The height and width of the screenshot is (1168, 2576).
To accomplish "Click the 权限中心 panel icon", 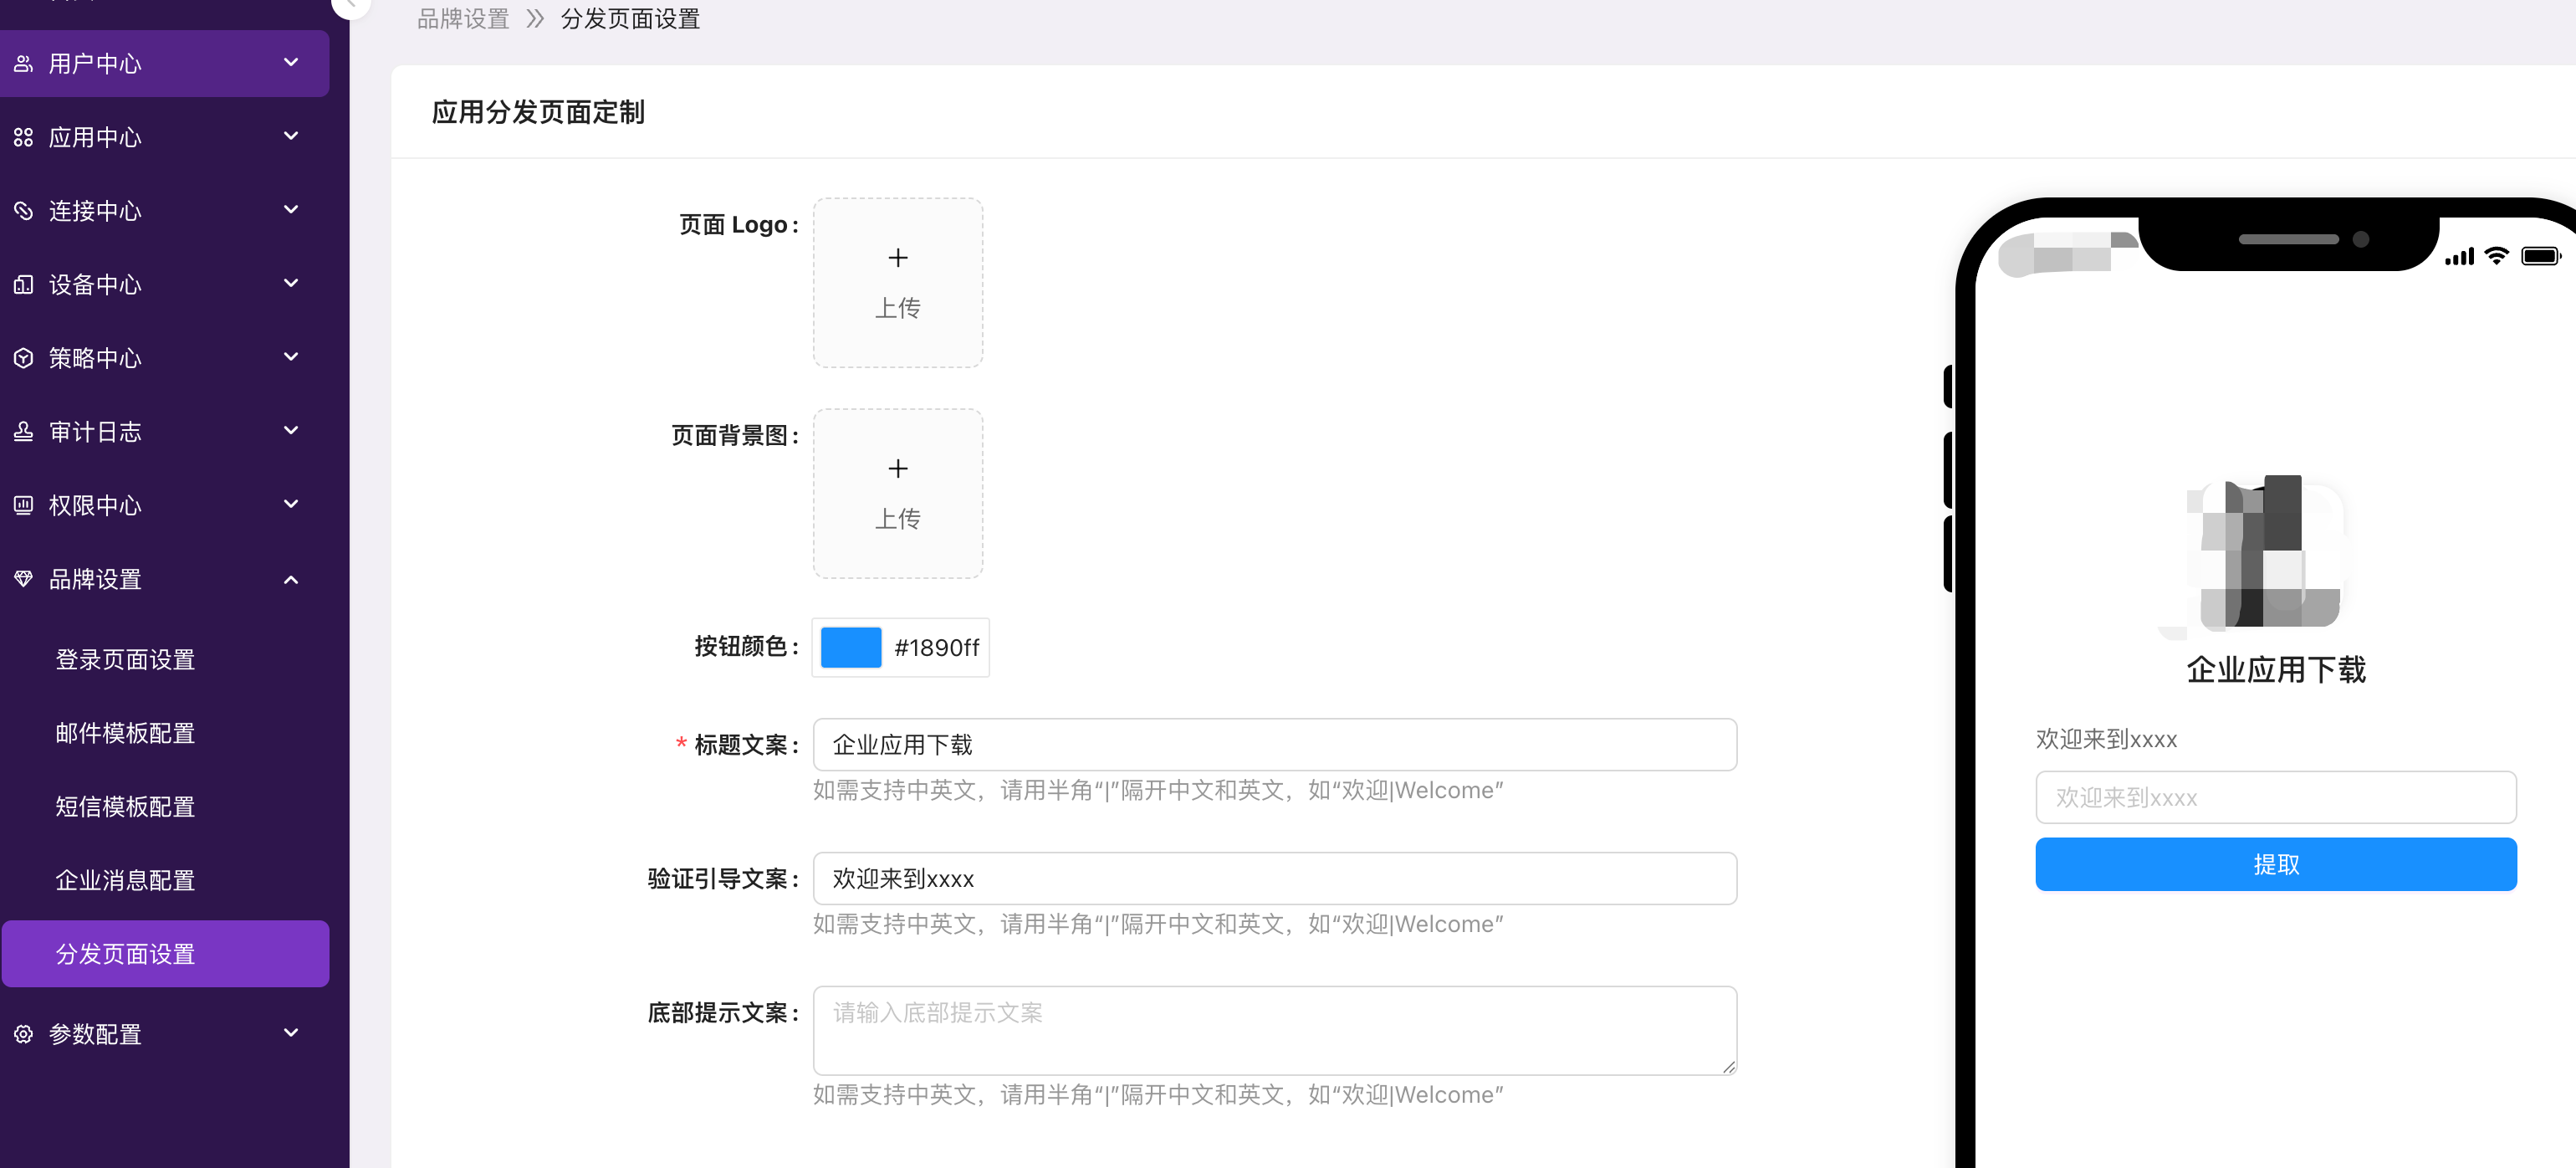I will (23, 505).
